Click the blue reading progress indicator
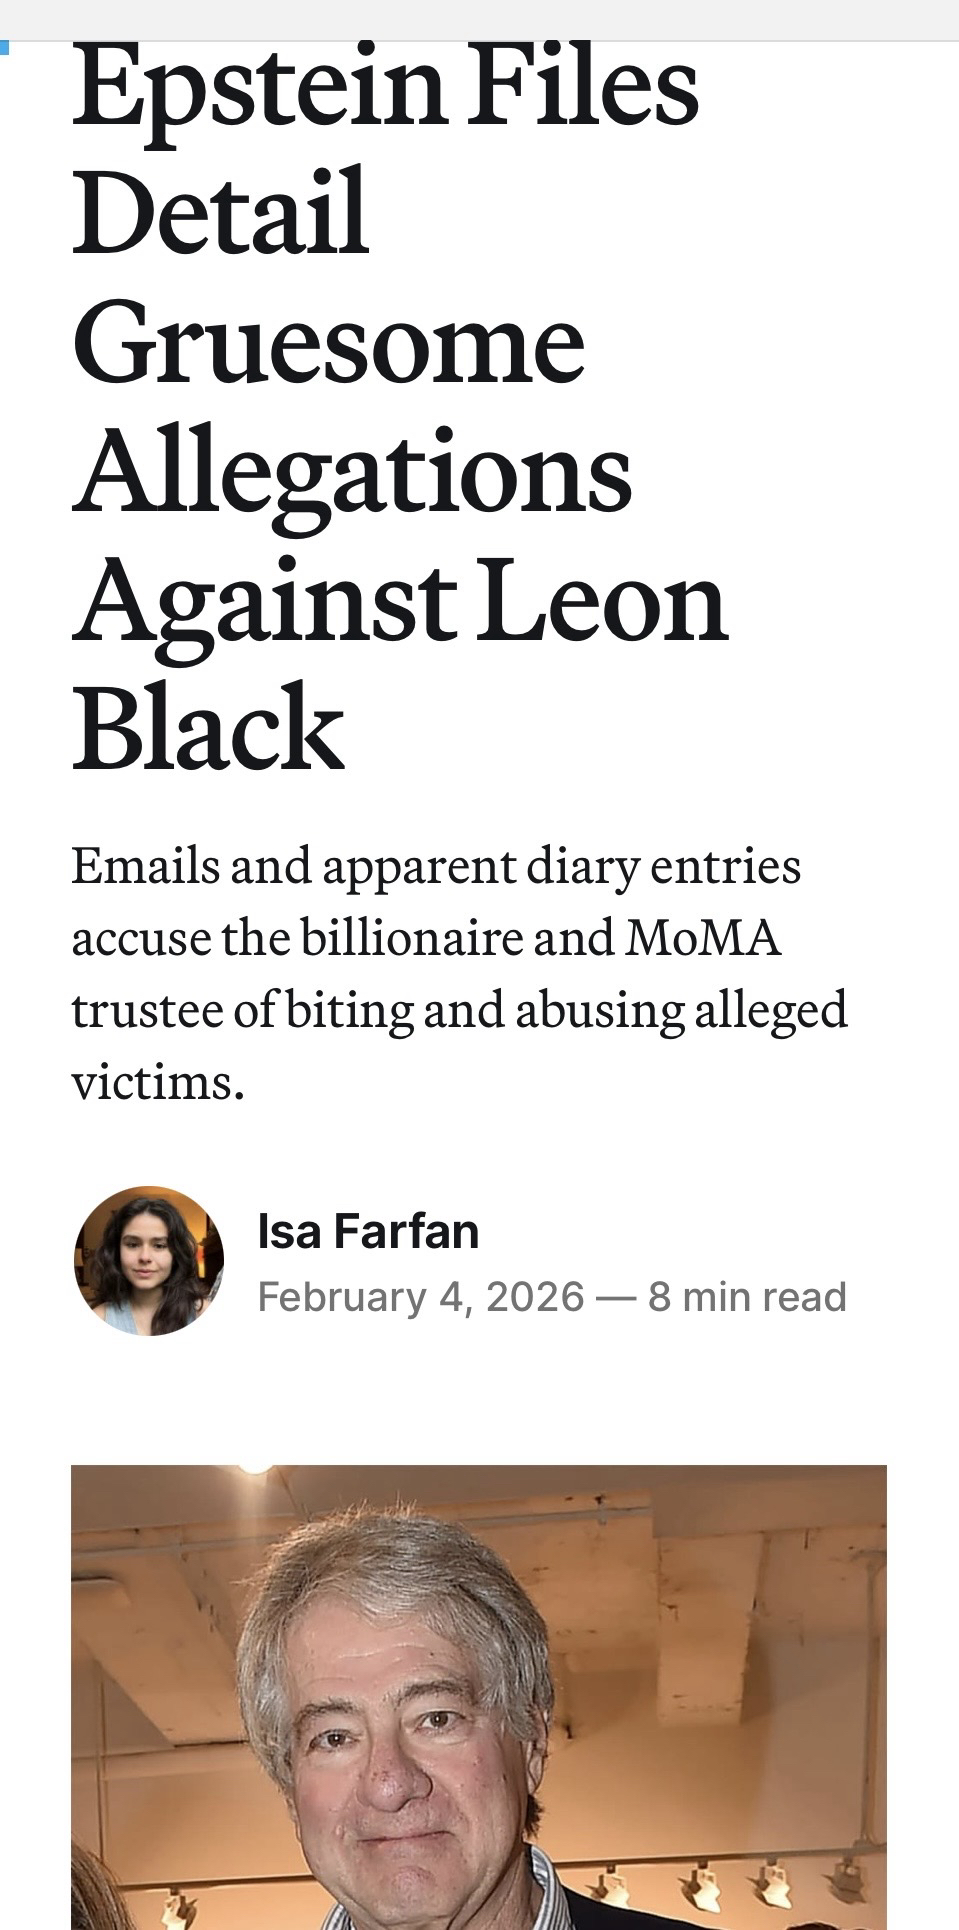Viewport: 959px width, 1930px height. pos(4,47)
